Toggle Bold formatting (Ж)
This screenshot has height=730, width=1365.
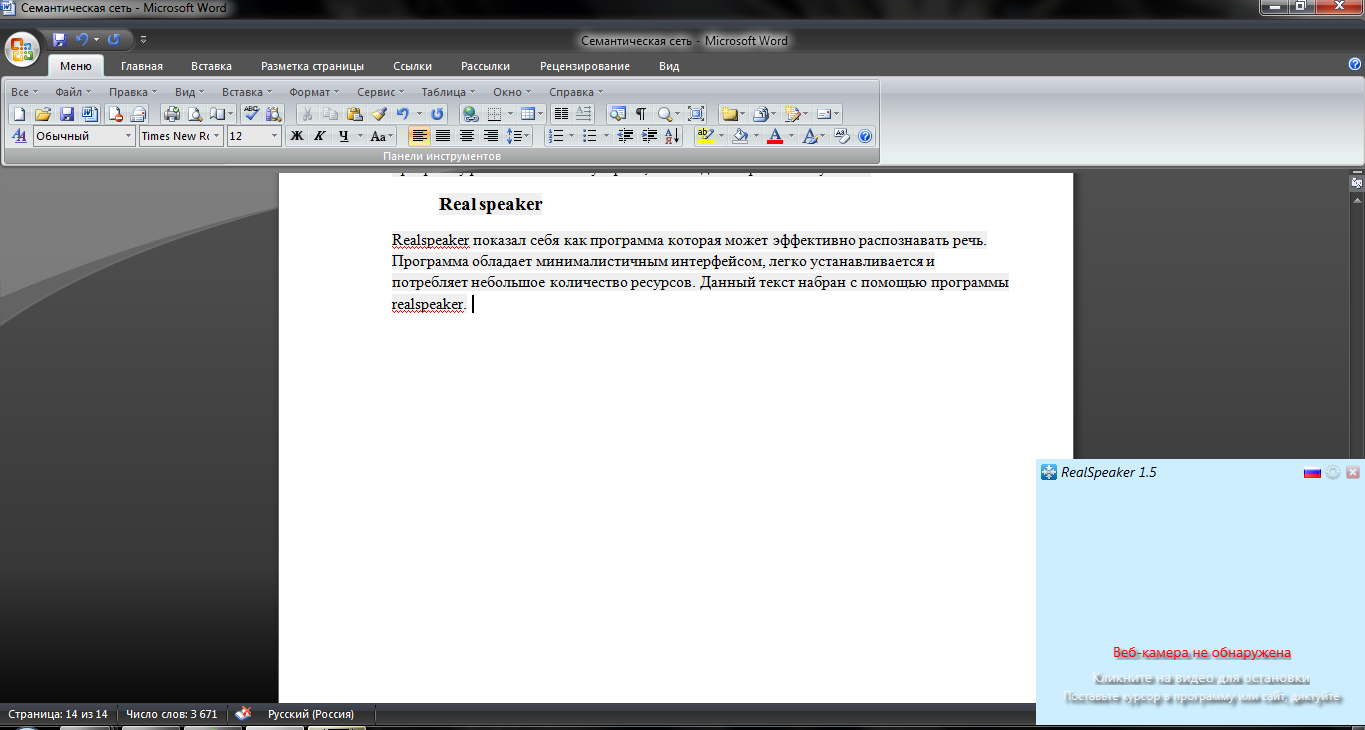(x=296, y=136)
